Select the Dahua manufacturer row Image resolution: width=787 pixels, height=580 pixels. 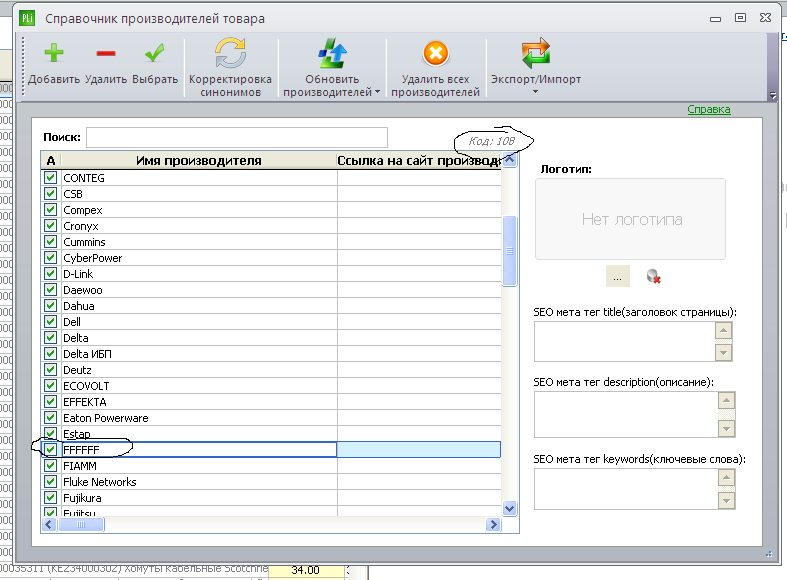coord(271,306)
